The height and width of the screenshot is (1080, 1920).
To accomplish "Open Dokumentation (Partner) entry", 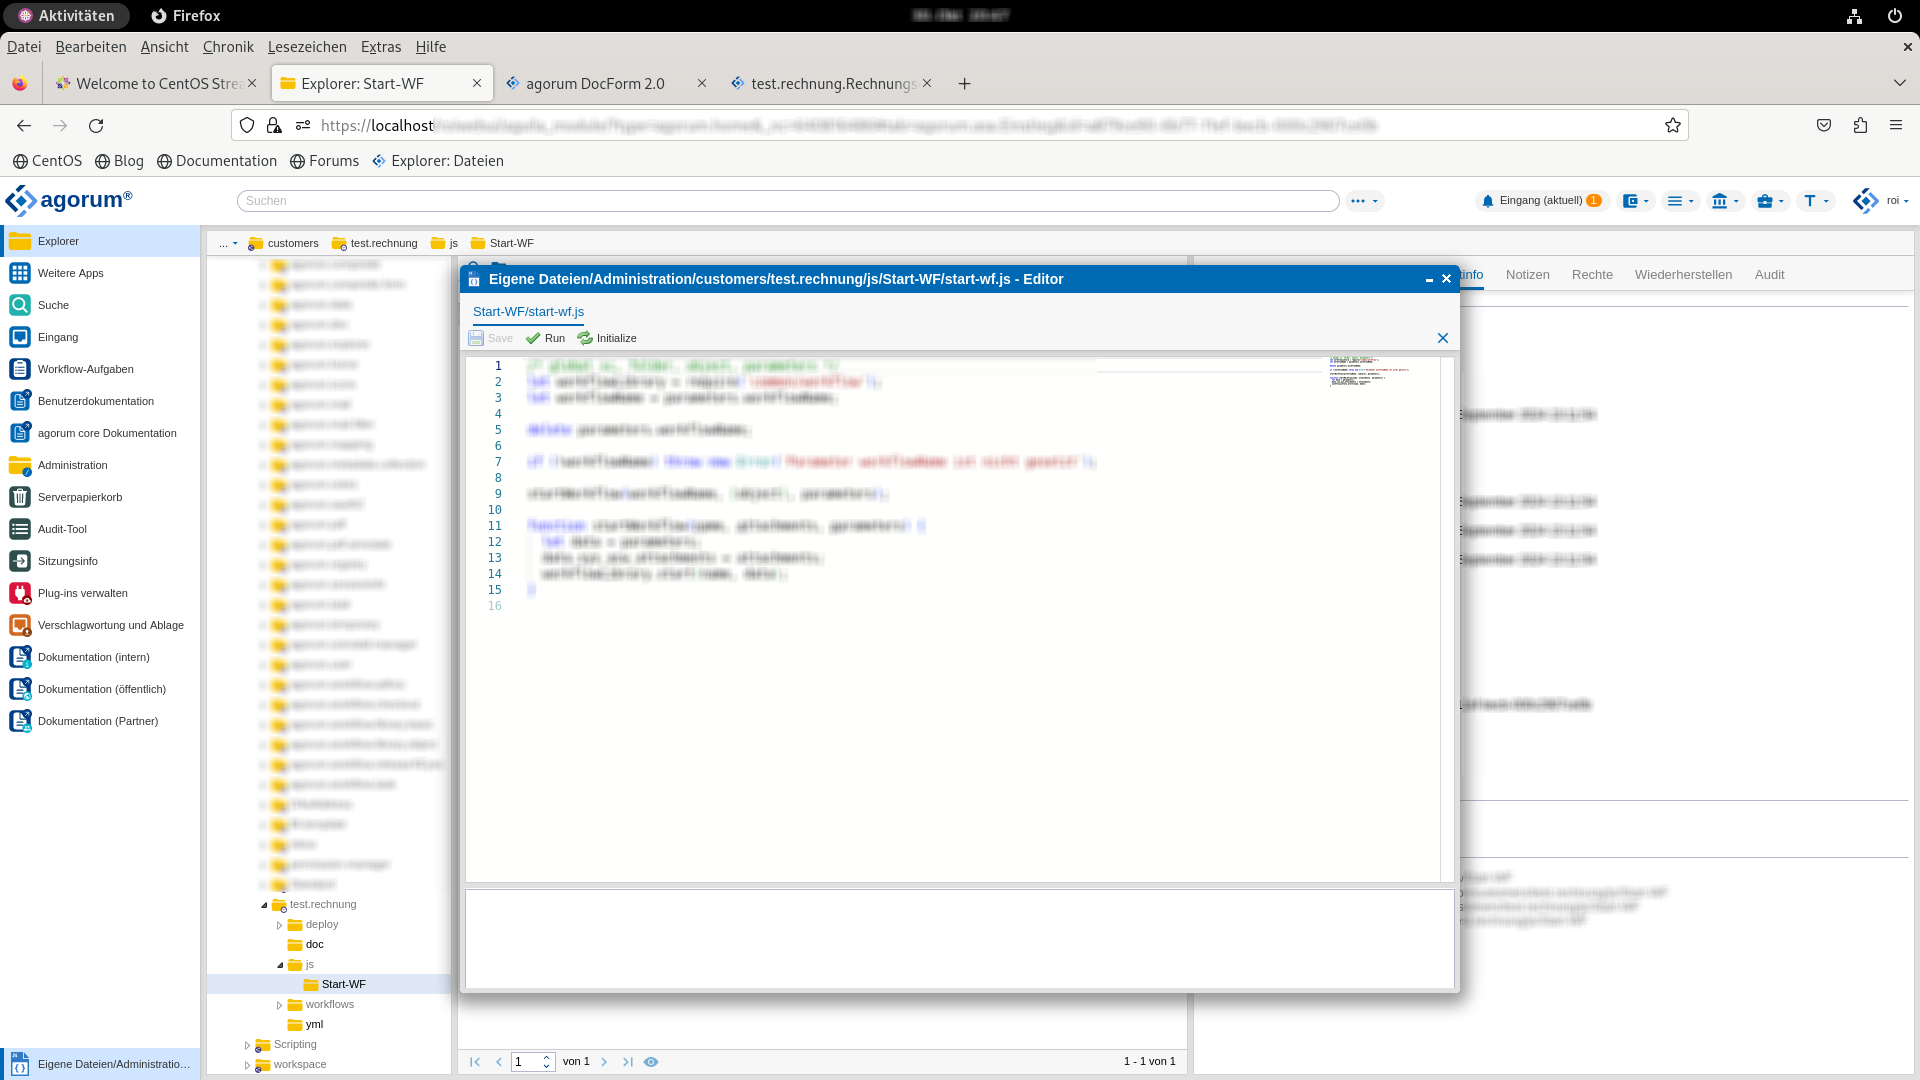I will tap(100, 721).
